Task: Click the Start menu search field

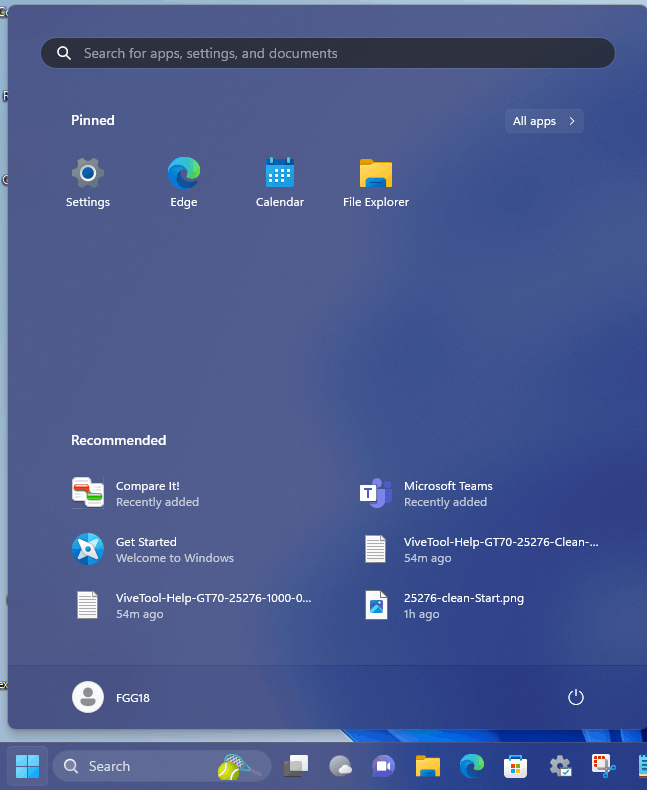Action: (328, 53)
